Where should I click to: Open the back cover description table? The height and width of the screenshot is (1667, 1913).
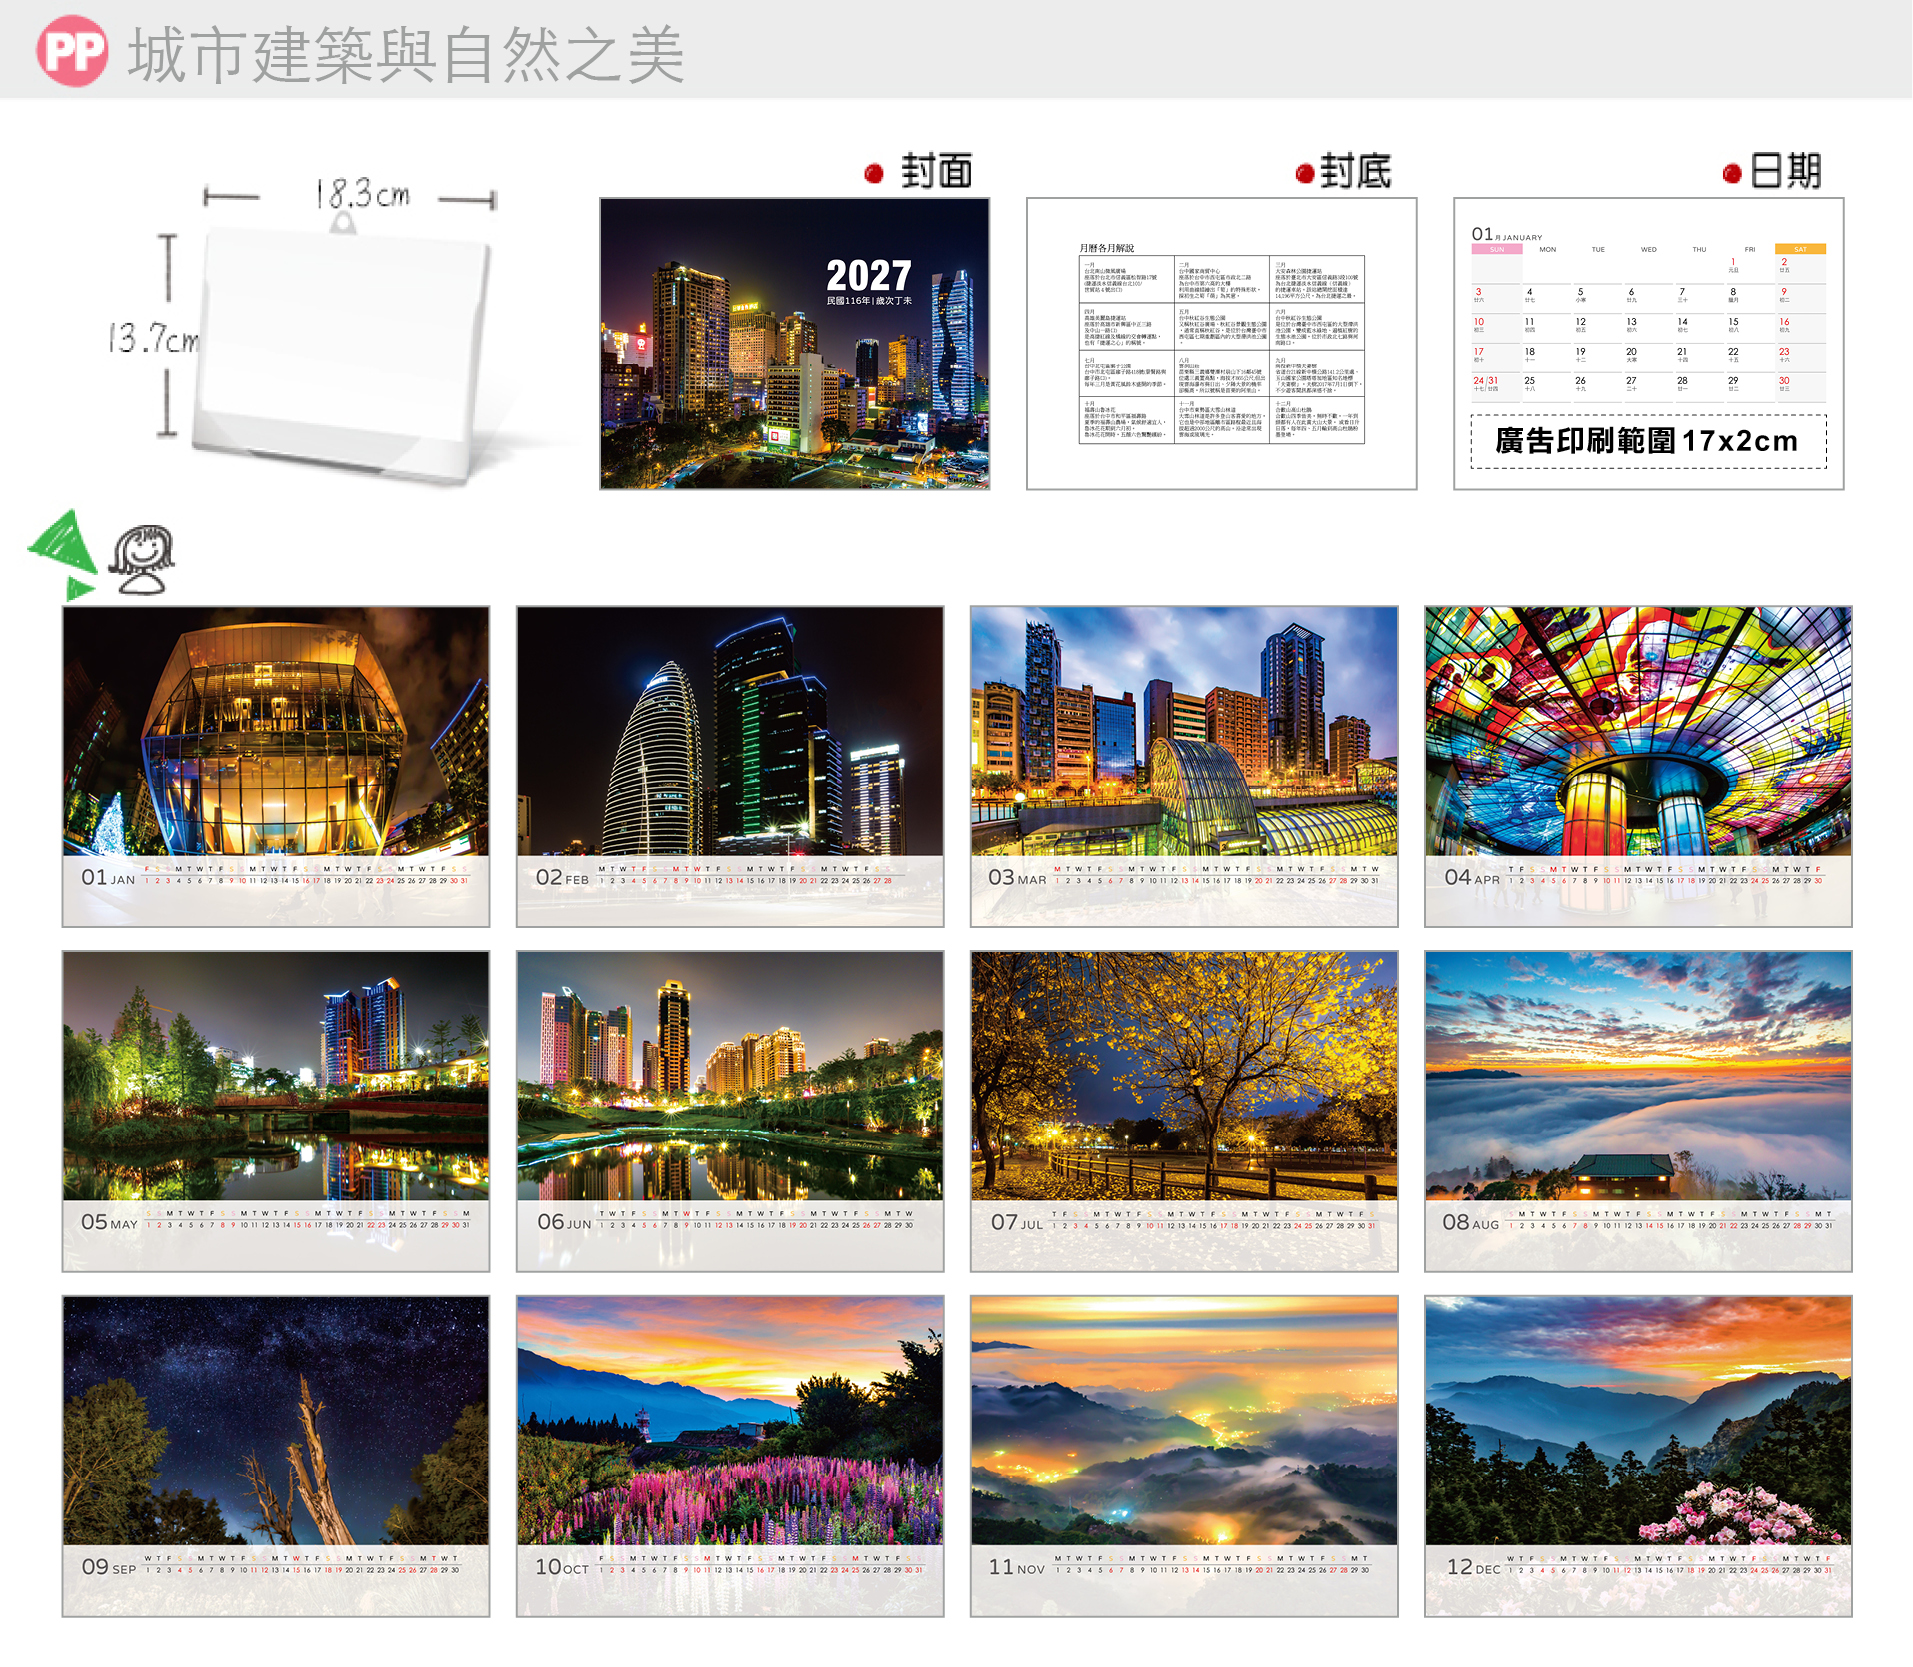pyautogui.click(x=1222, y=343)
